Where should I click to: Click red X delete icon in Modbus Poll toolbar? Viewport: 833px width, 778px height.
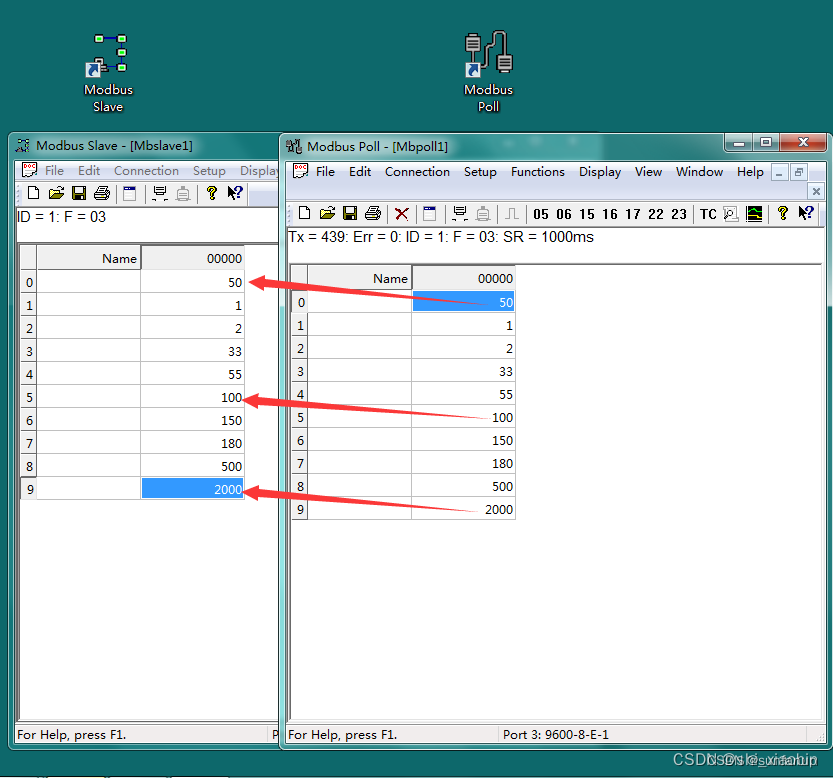tap(402, 214)
